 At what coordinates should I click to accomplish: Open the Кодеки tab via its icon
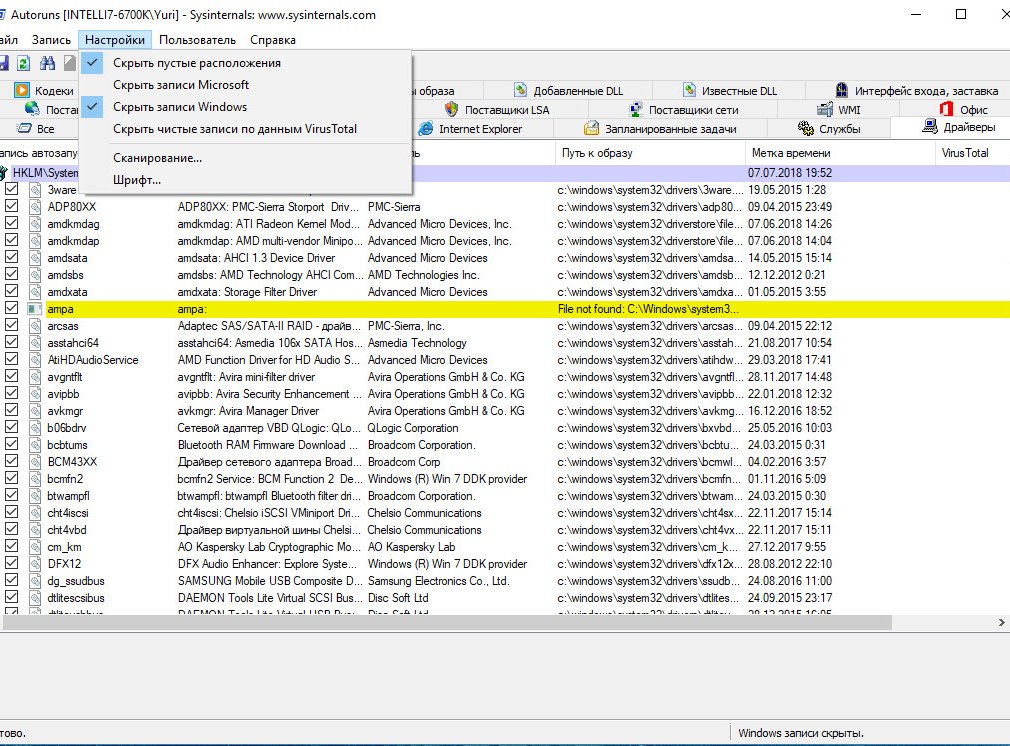[22, 90]
